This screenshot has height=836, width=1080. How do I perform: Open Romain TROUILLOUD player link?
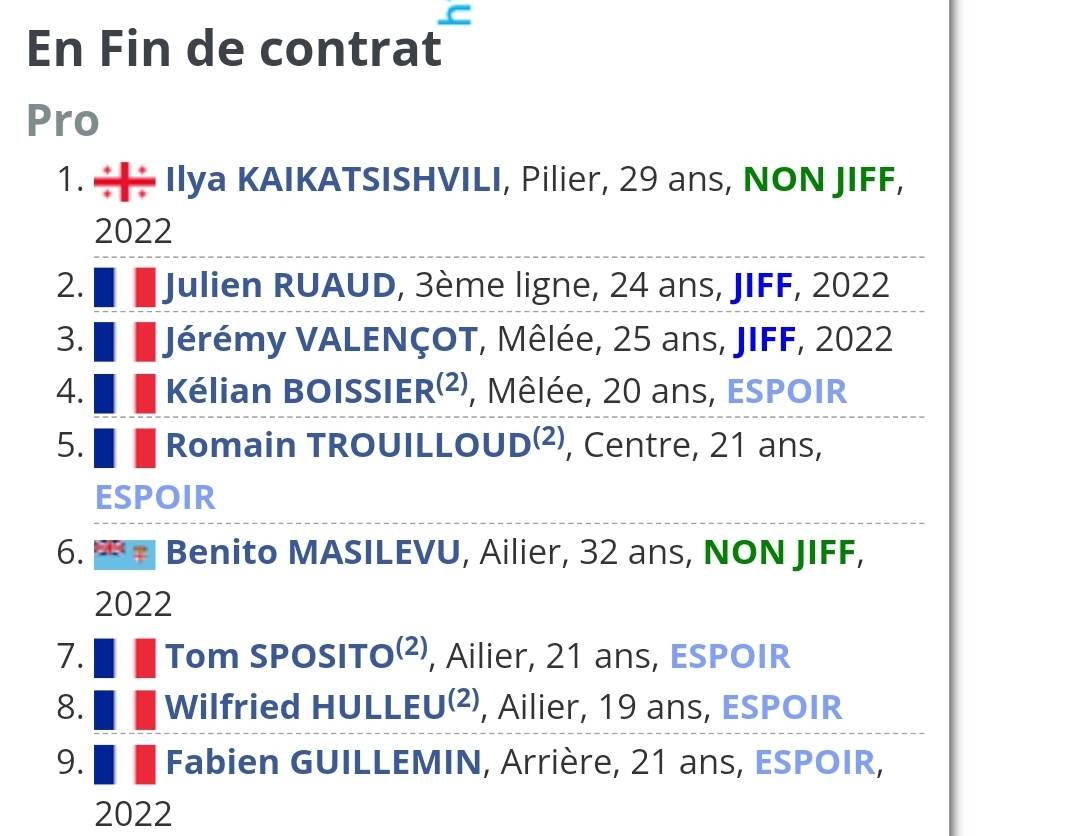pyautogui.click(x=349, y=445)
